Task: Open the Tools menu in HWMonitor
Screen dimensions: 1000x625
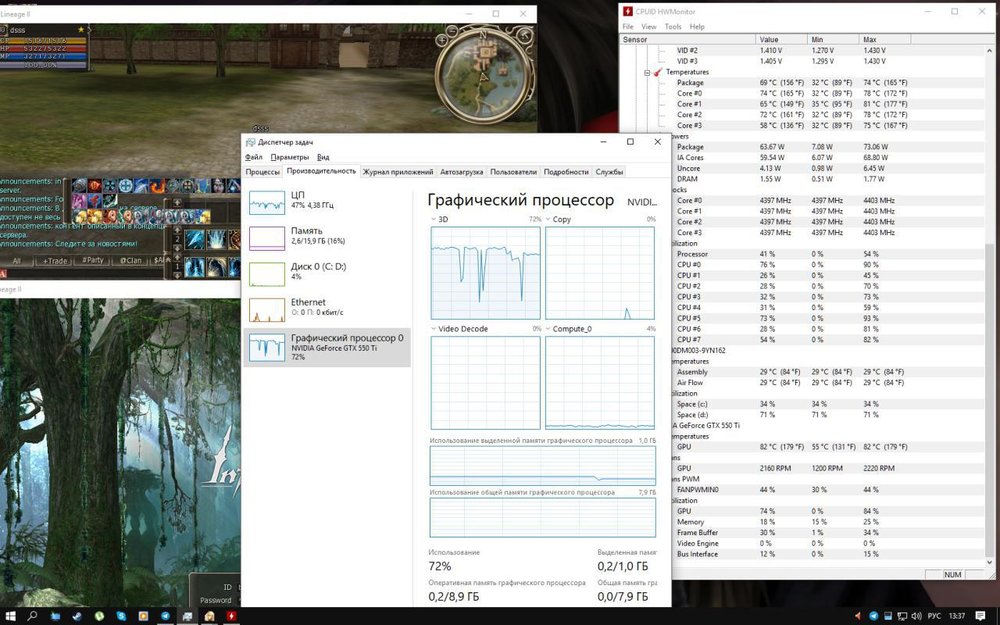Action: 673,27
